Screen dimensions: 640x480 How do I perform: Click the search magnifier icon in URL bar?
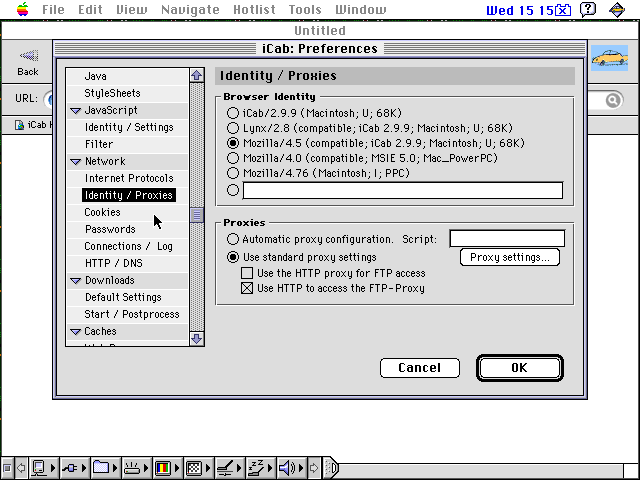click(x=613, y=100)
